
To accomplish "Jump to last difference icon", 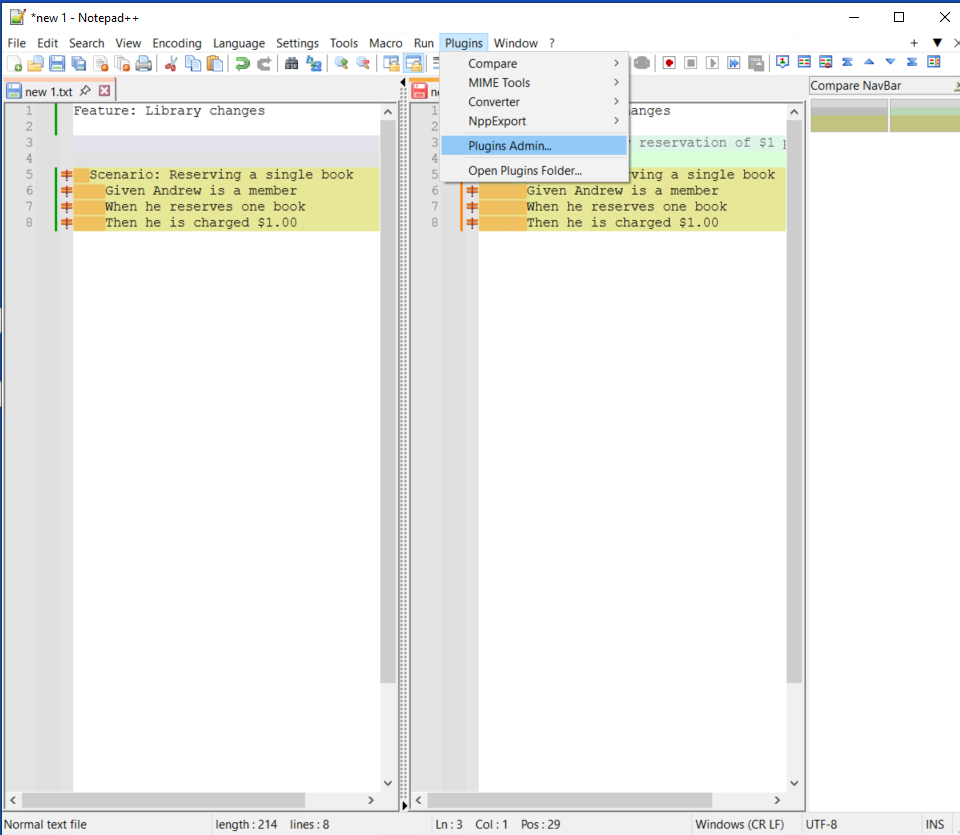I will pyautogui.click(x=912, y=62).
